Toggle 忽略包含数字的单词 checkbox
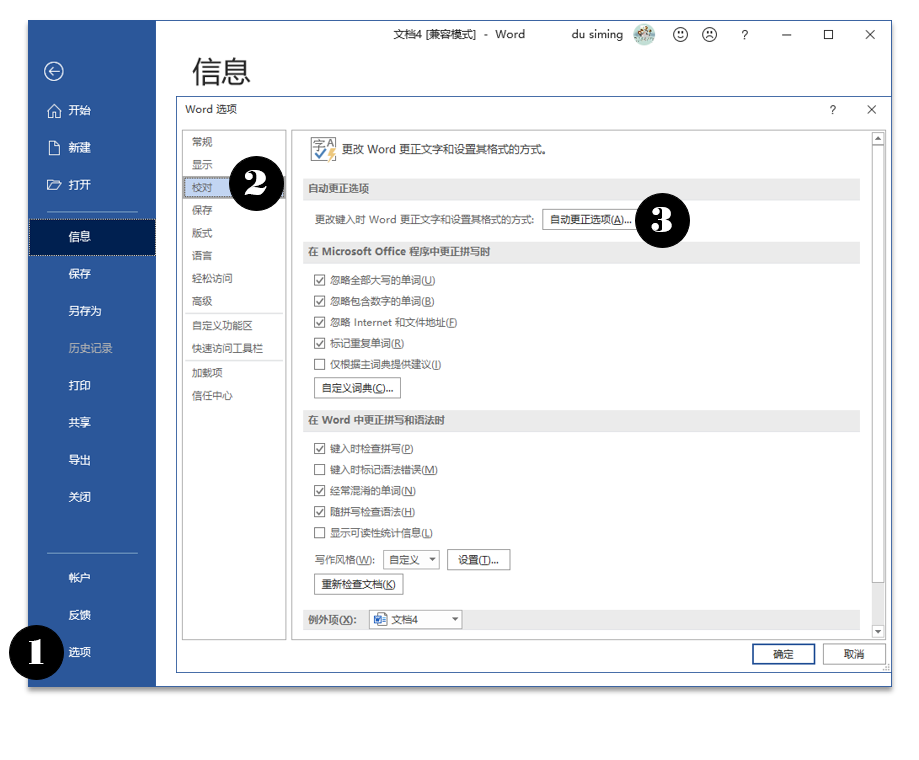Screen dimensions: 919x760 [x=319, y=301]
